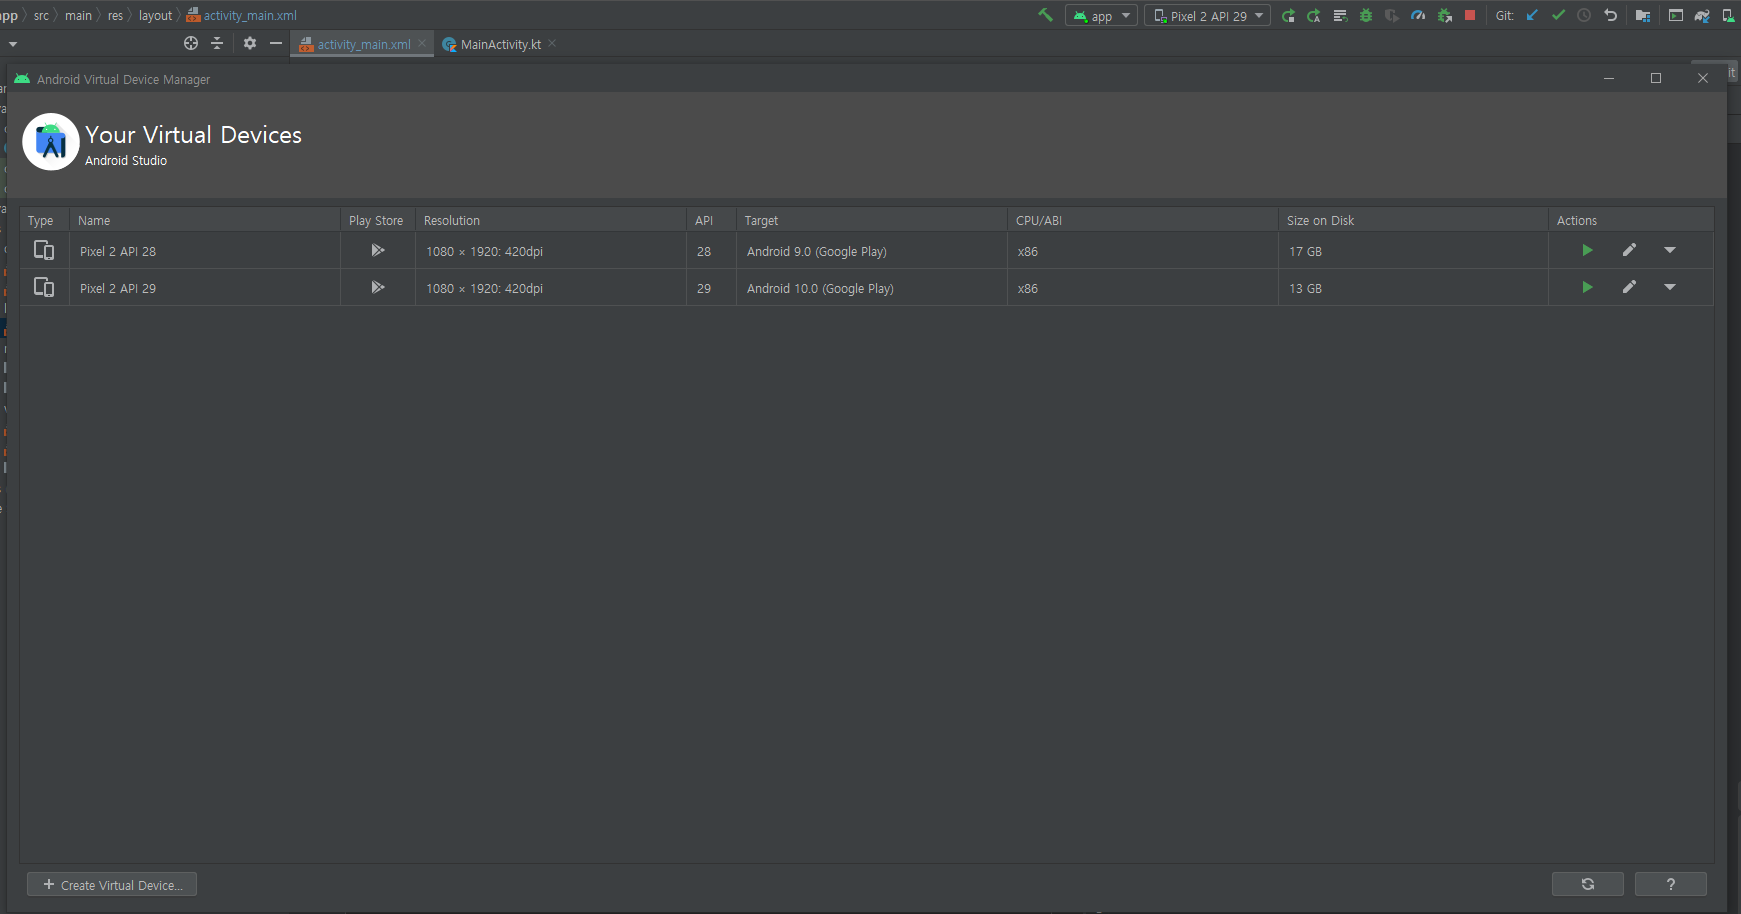Close the activity_main.xml tab
1741x914 pixels.
click(x=423, y=43)
